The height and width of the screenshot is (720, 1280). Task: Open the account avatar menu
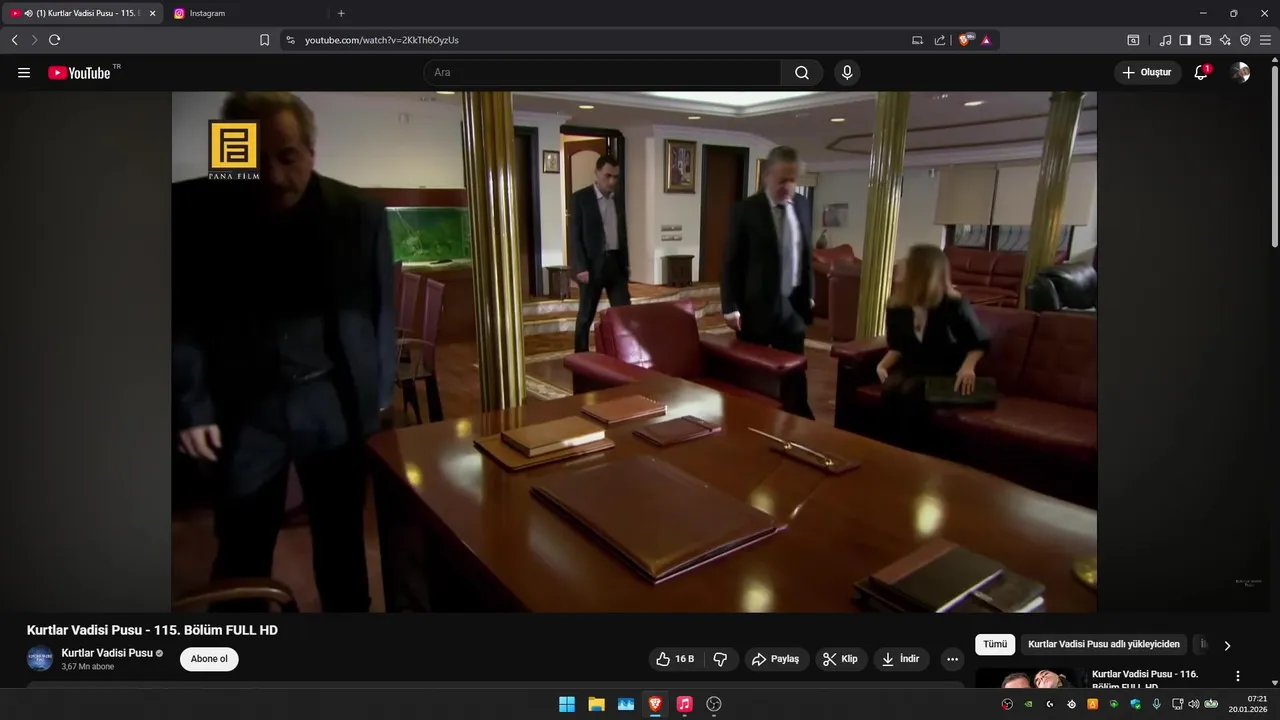(x=1240, y=73)
